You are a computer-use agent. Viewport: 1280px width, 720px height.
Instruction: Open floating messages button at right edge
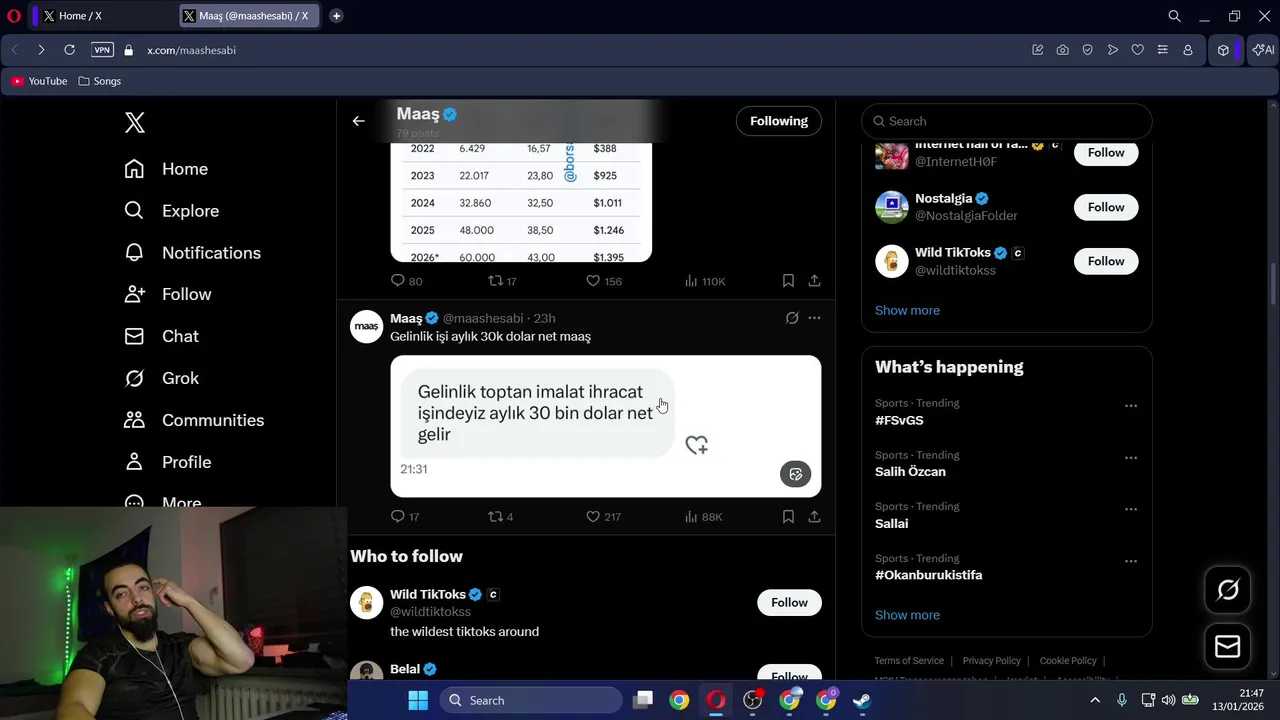(1227, 648)
